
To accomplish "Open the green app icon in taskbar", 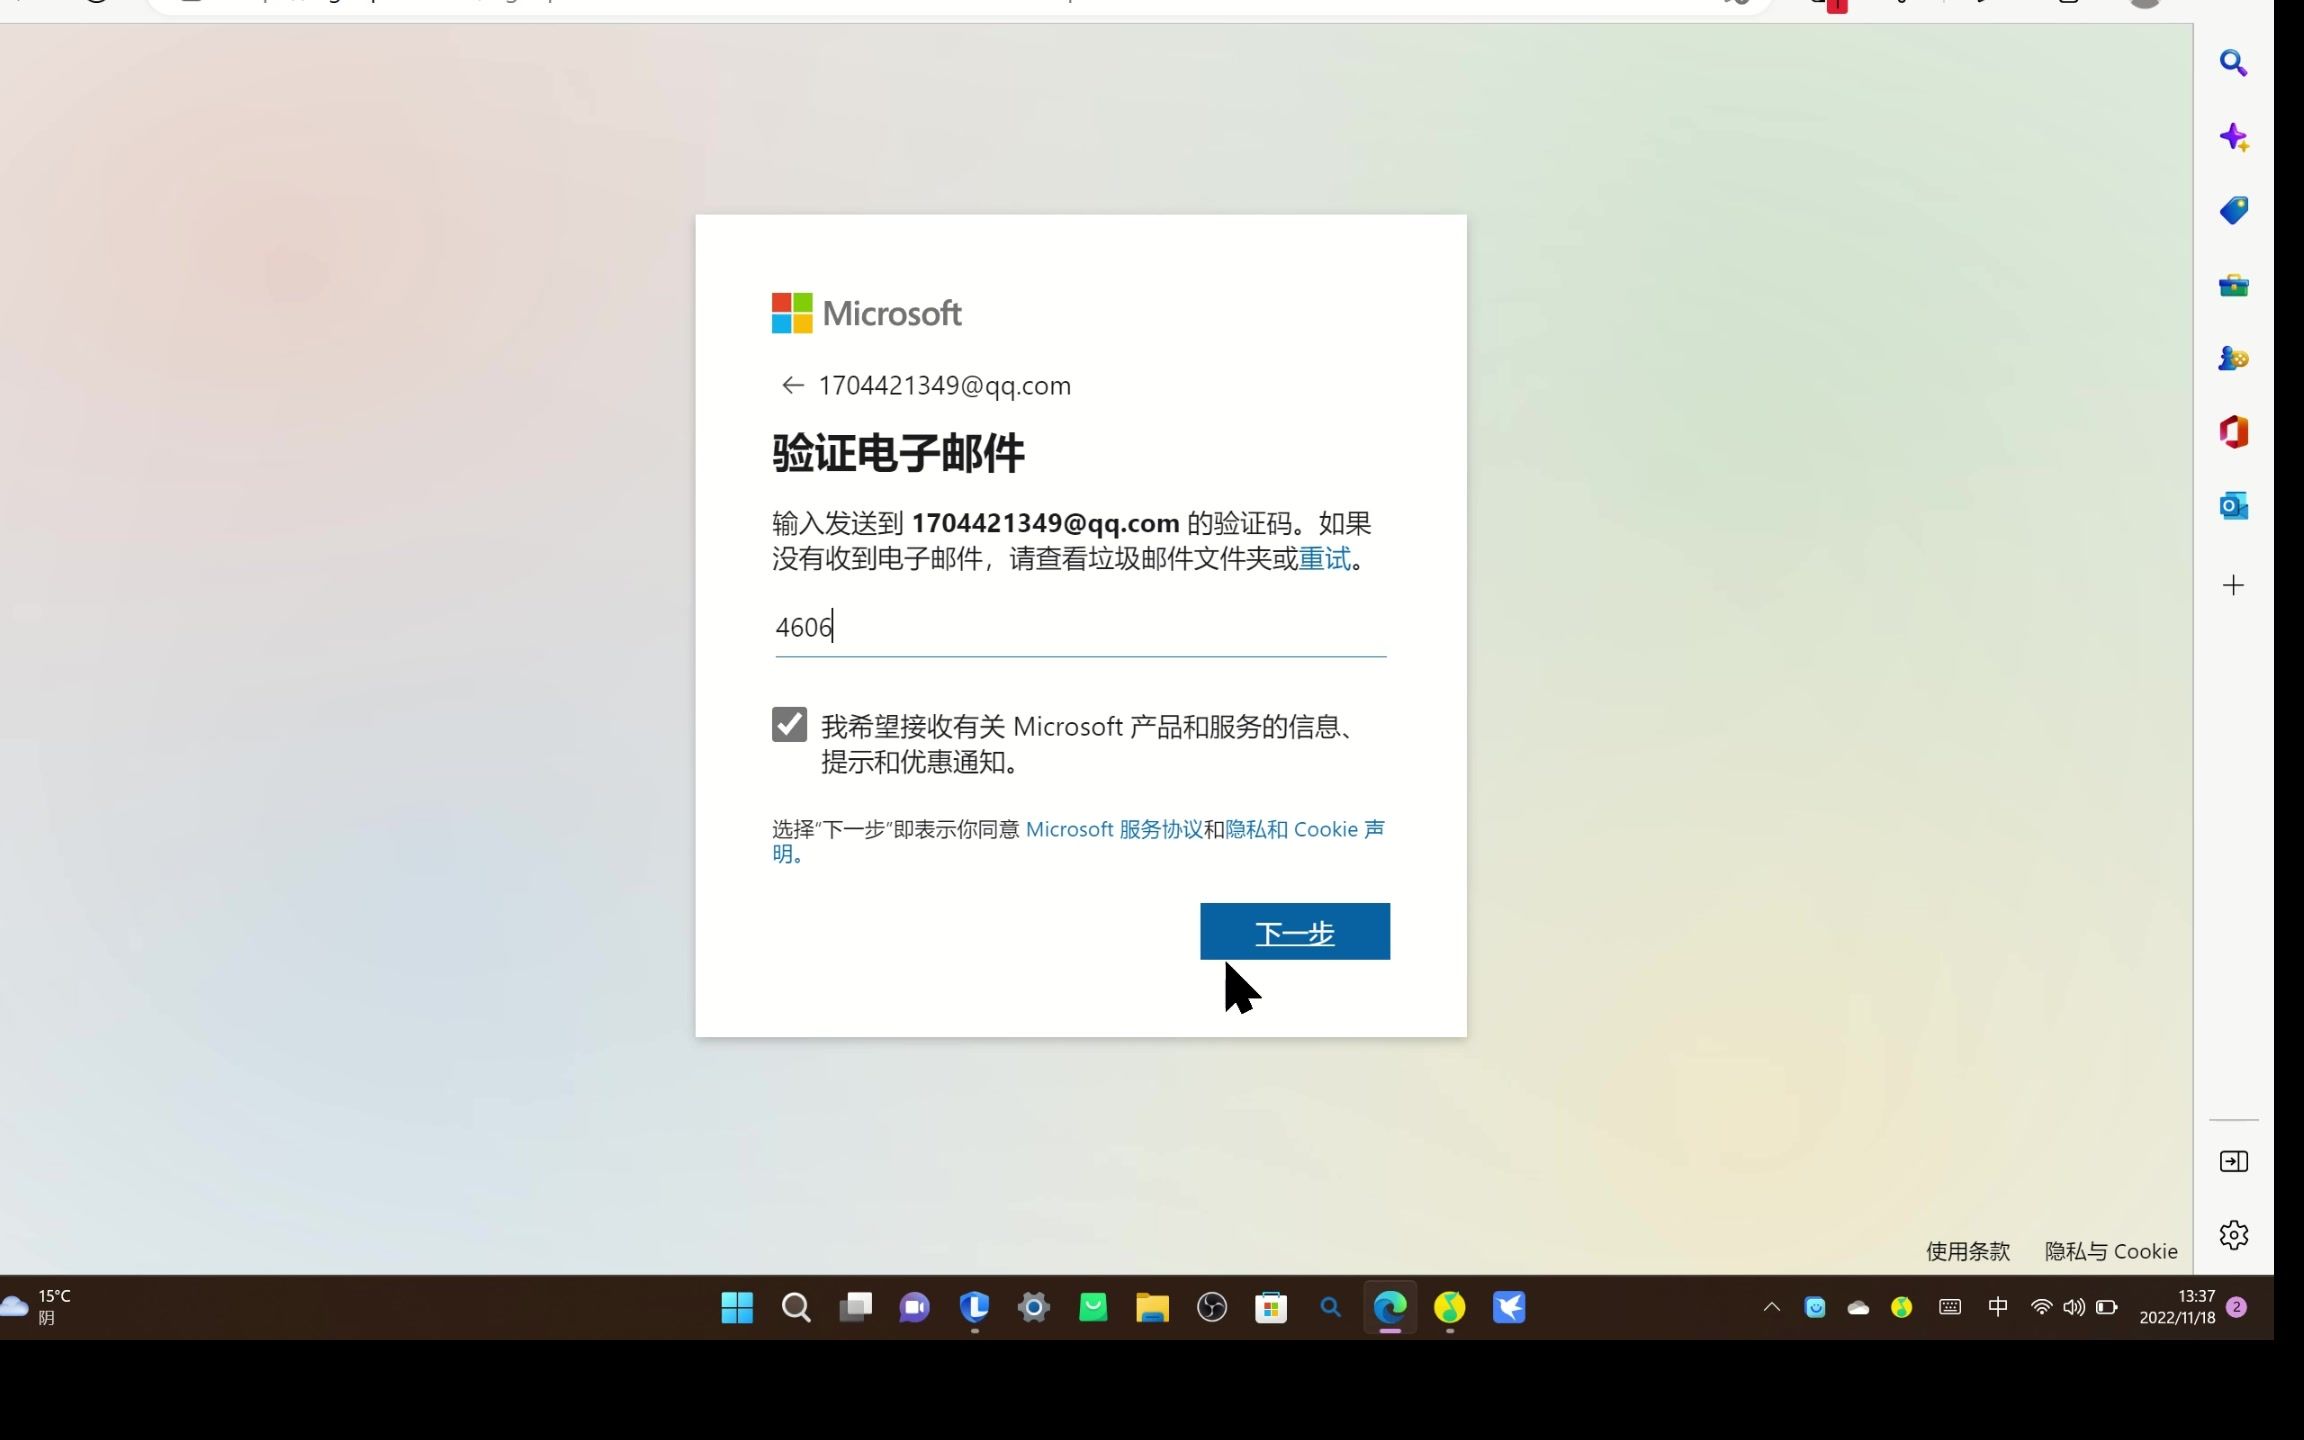I will pos(1093,1307).
